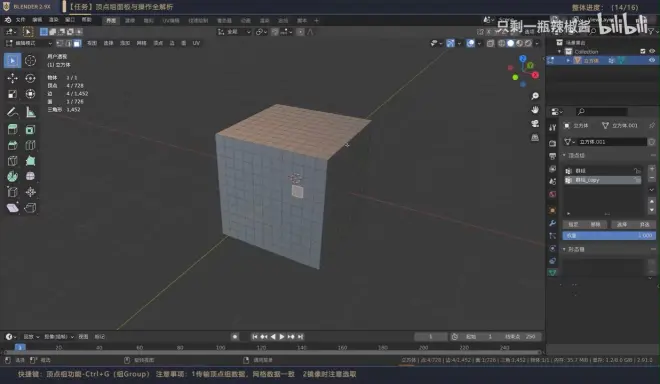Expand the 立方体 object in outliner
Screen dimensions: 660x384
568,61
